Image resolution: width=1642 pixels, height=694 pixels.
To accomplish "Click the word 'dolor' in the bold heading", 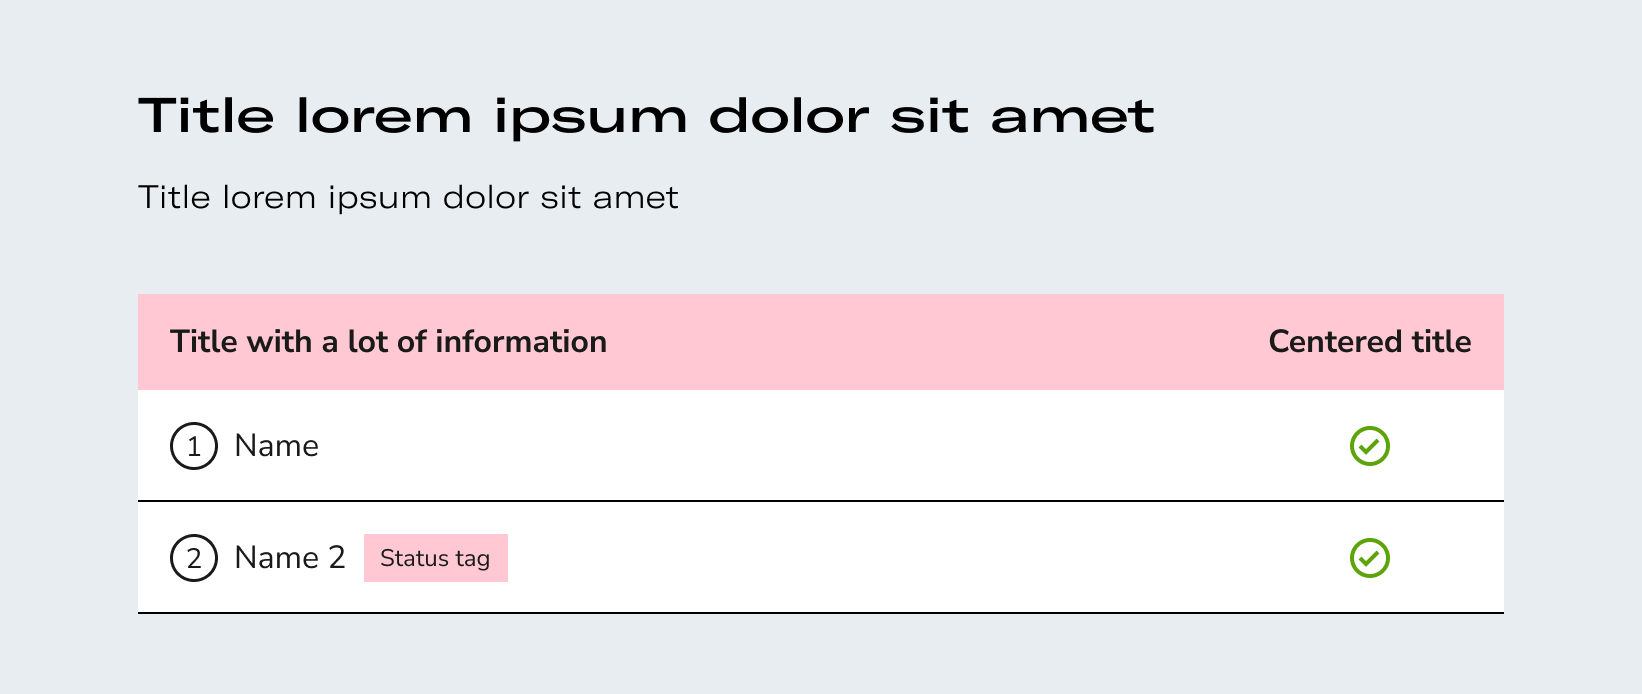I will [x=789, y=116].
